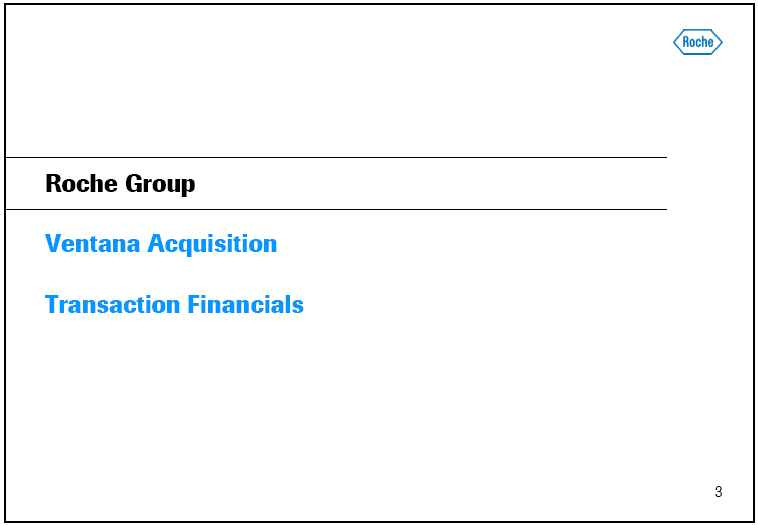The image size is (758, 525).
Task: Click the word Roche in the black heading
Action: tap(82, 184)
